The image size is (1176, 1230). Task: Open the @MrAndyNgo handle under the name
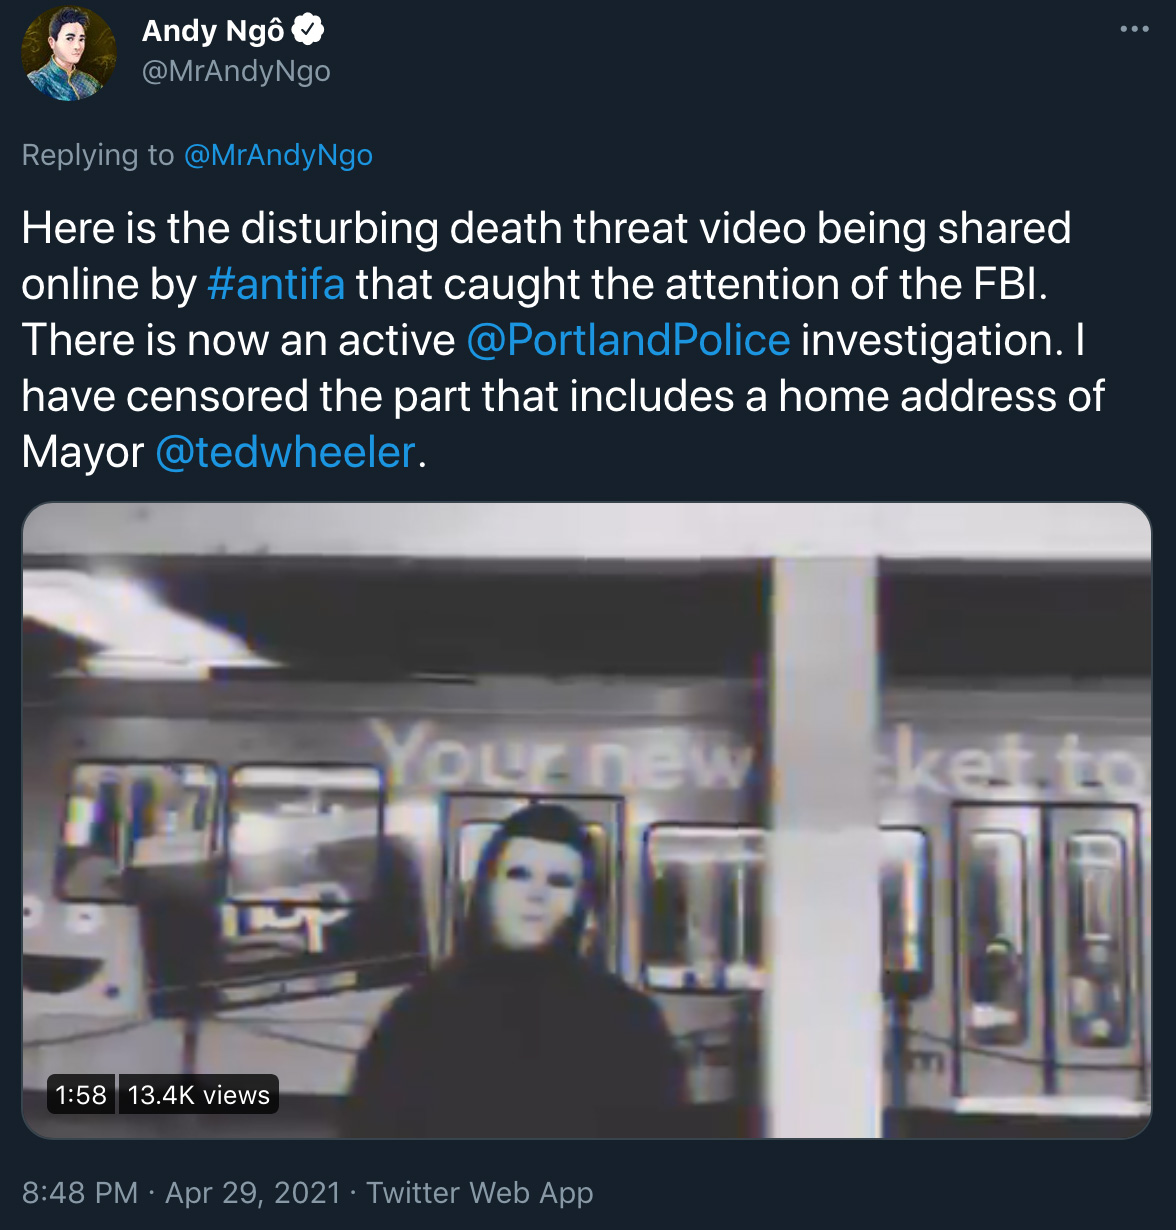[x=236, y=72]
